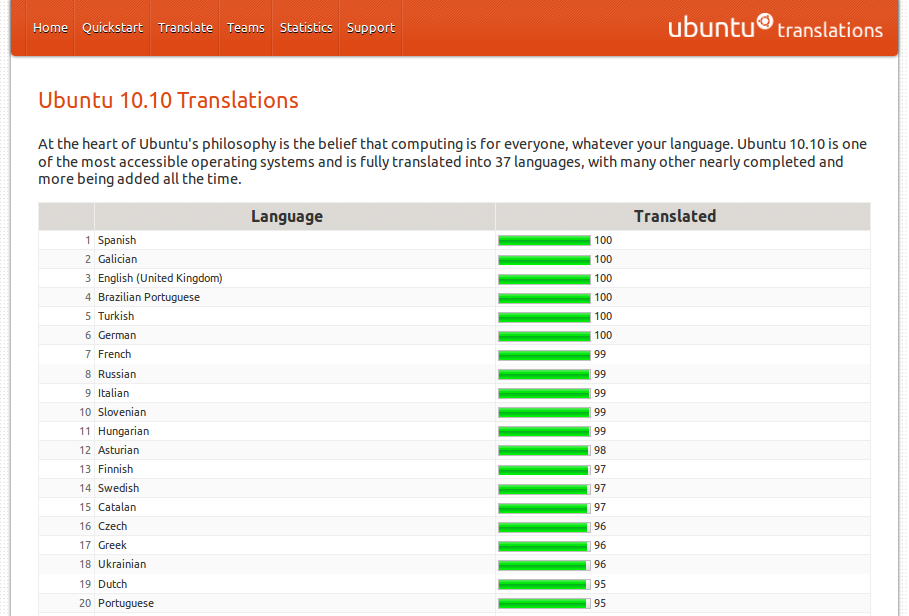This screenshot has width=909, height=616.
Task: Select the German language entry
Action: pos(117,335)
